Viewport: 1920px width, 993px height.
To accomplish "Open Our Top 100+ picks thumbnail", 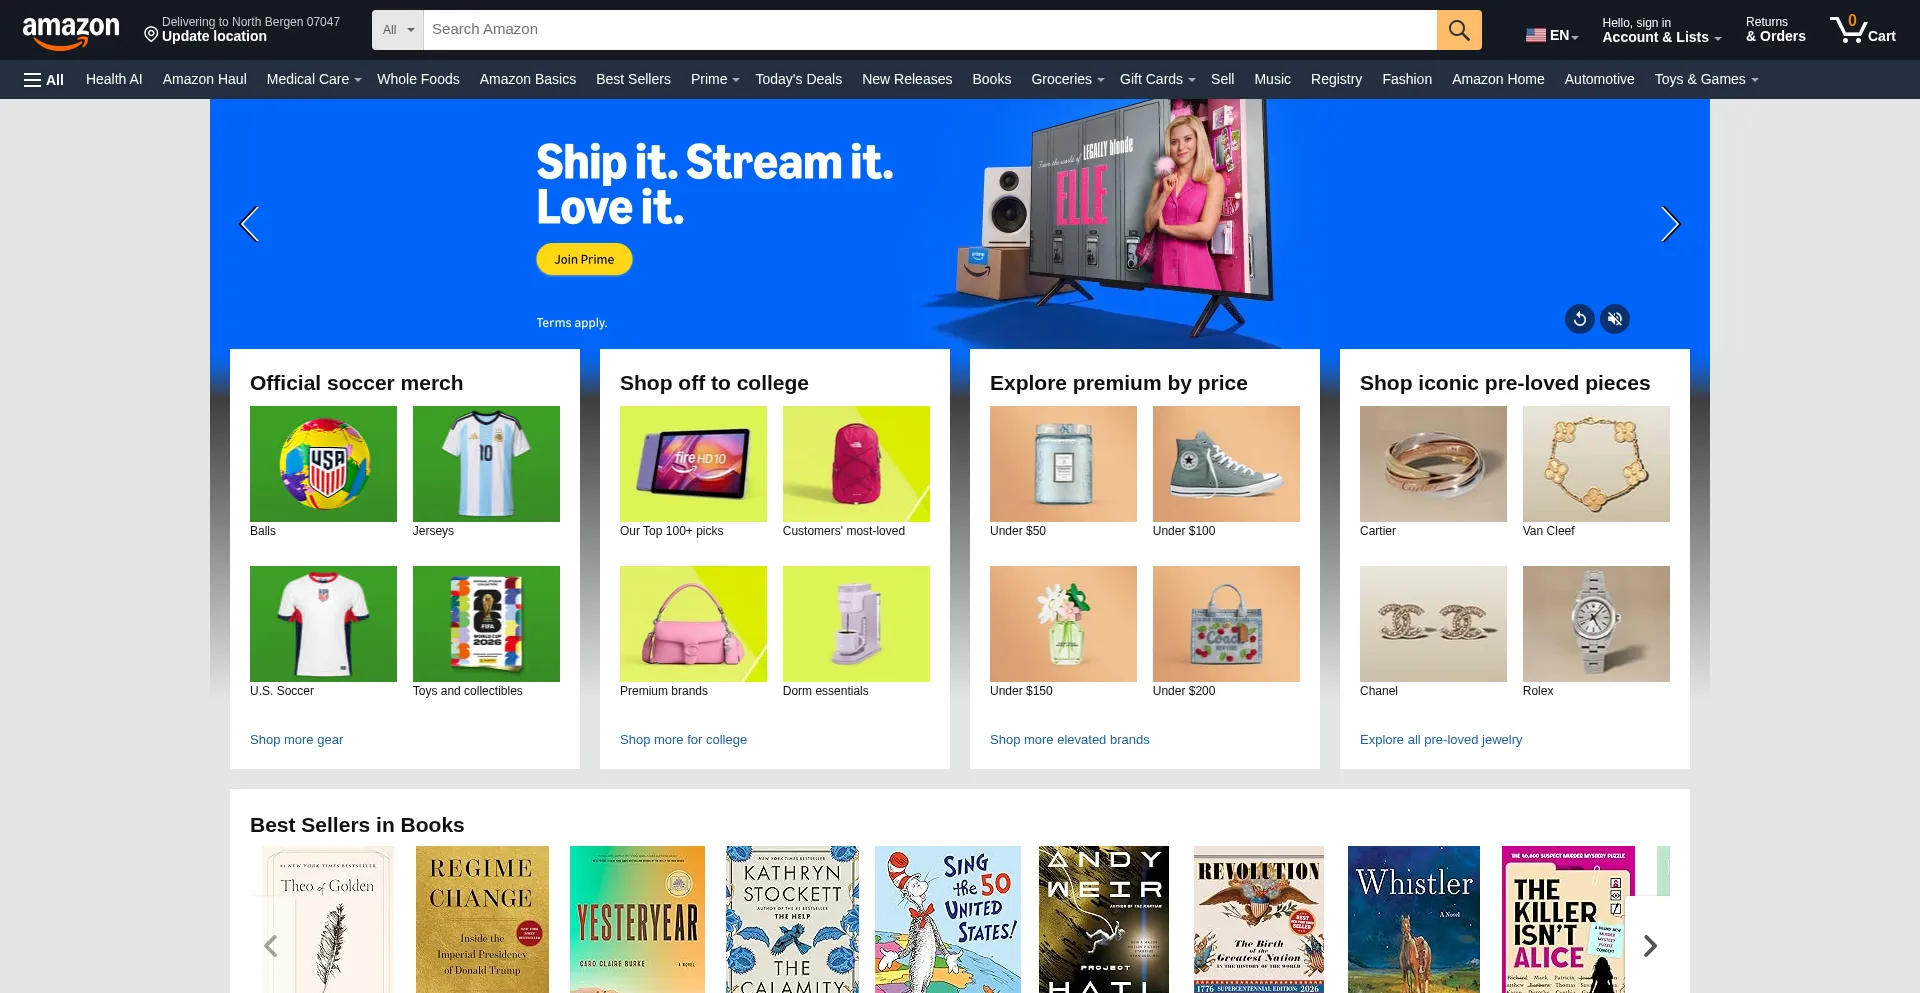I will click(693, 464).
